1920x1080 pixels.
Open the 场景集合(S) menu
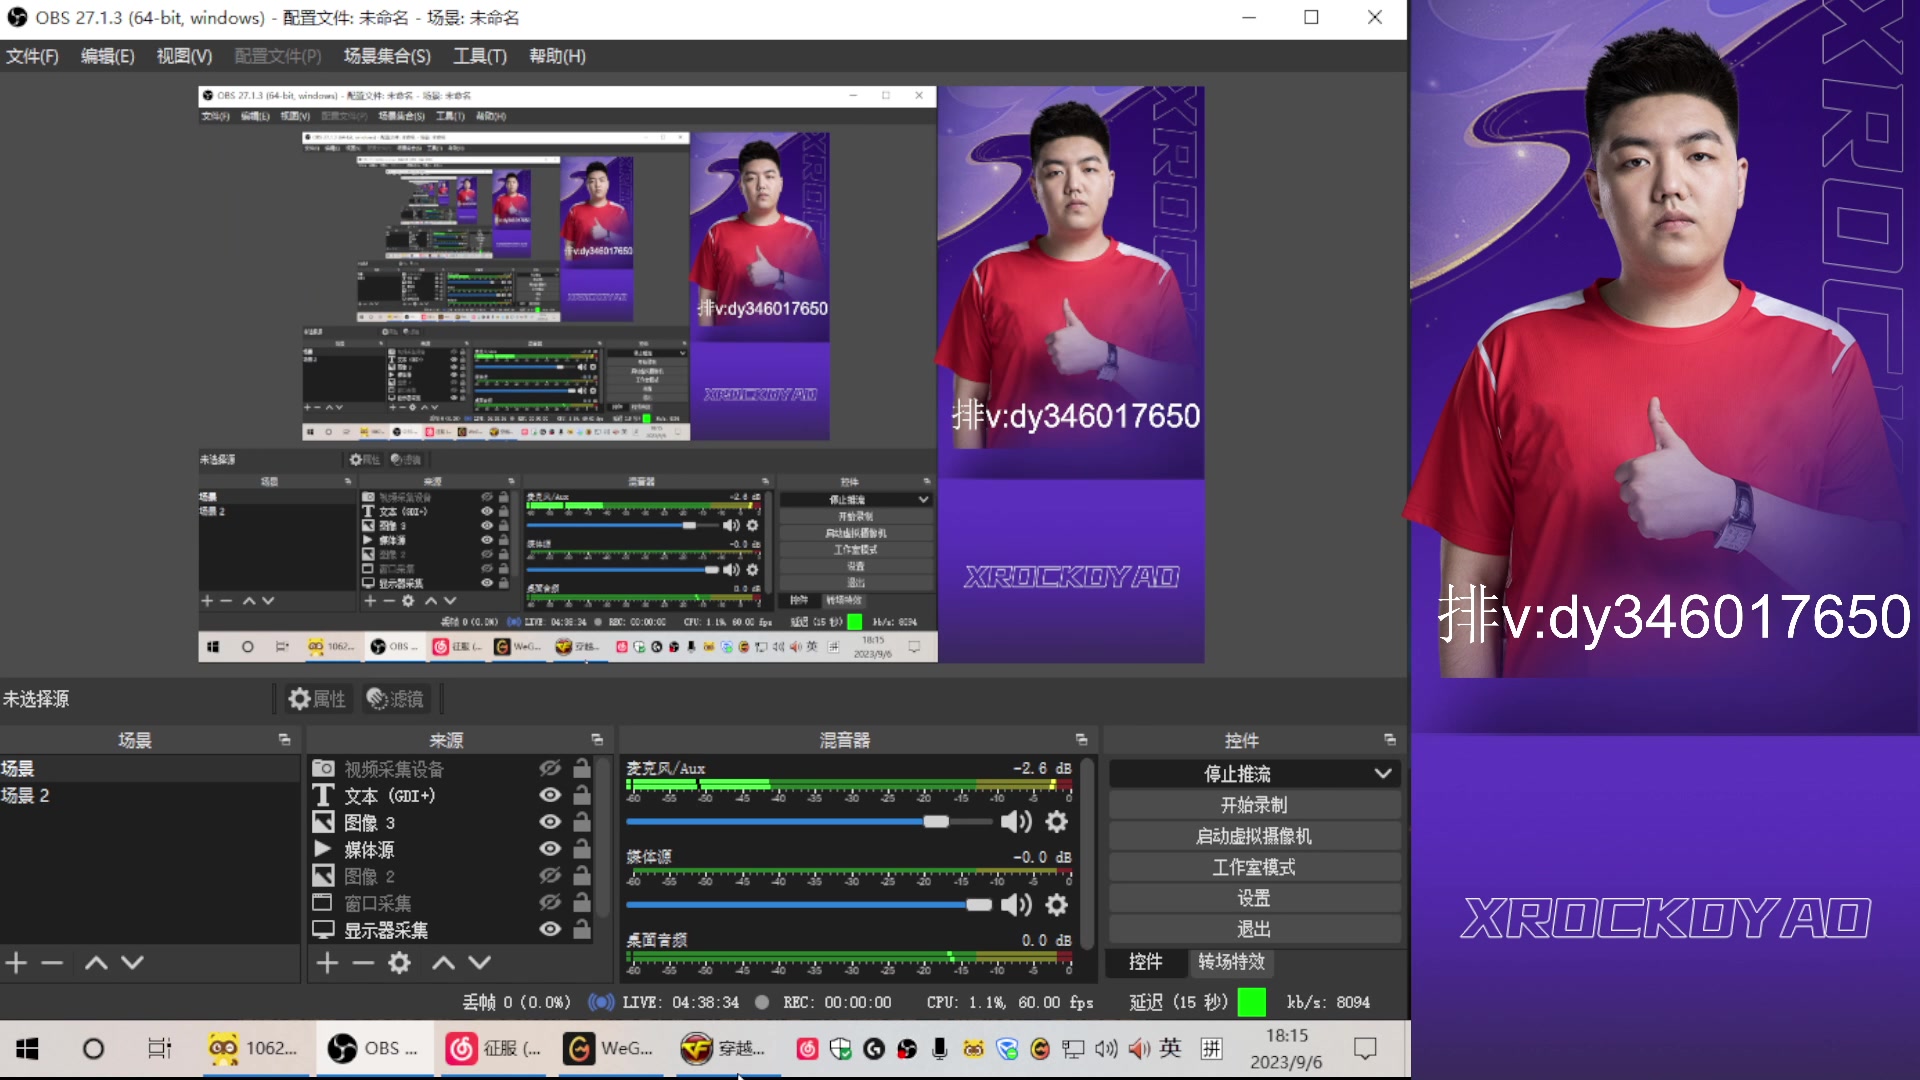pyautogui.click(x=387, y=56)
